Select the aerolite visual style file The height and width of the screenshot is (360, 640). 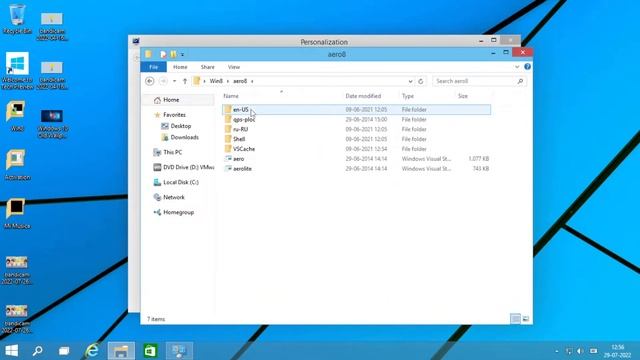(x=357, y=168)
